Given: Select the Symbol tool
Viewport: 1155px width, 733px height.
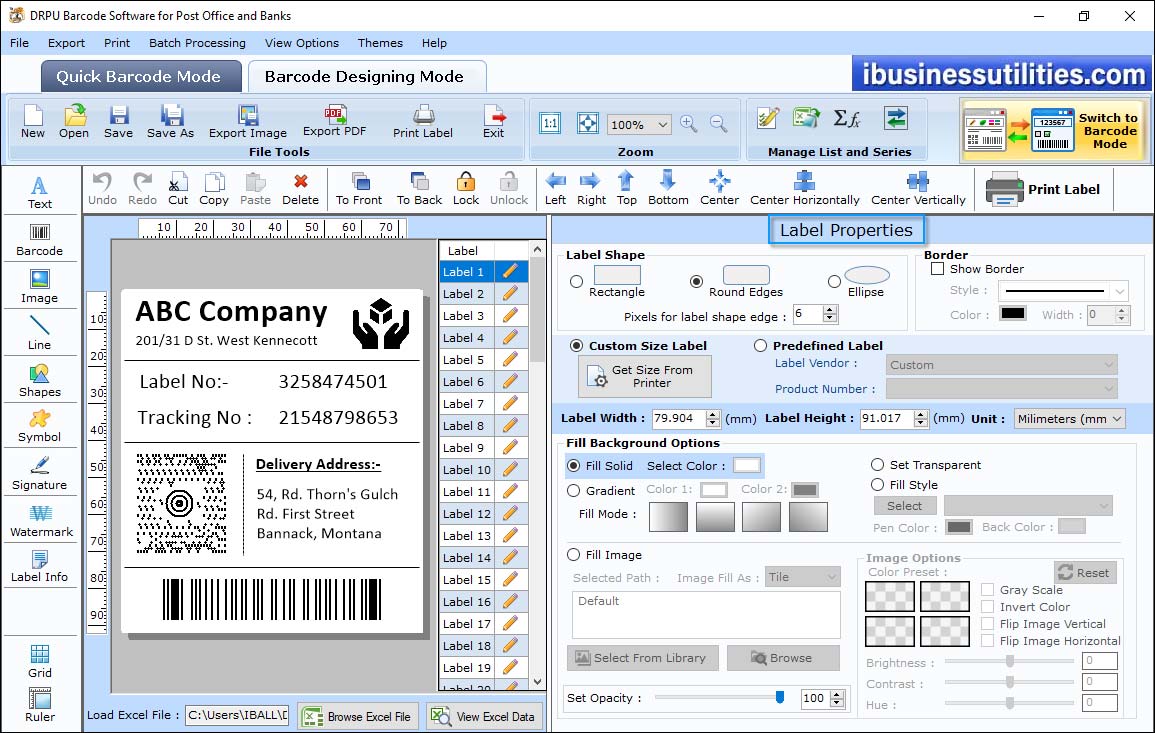Looking at the screenshot, I should [40, 426].
